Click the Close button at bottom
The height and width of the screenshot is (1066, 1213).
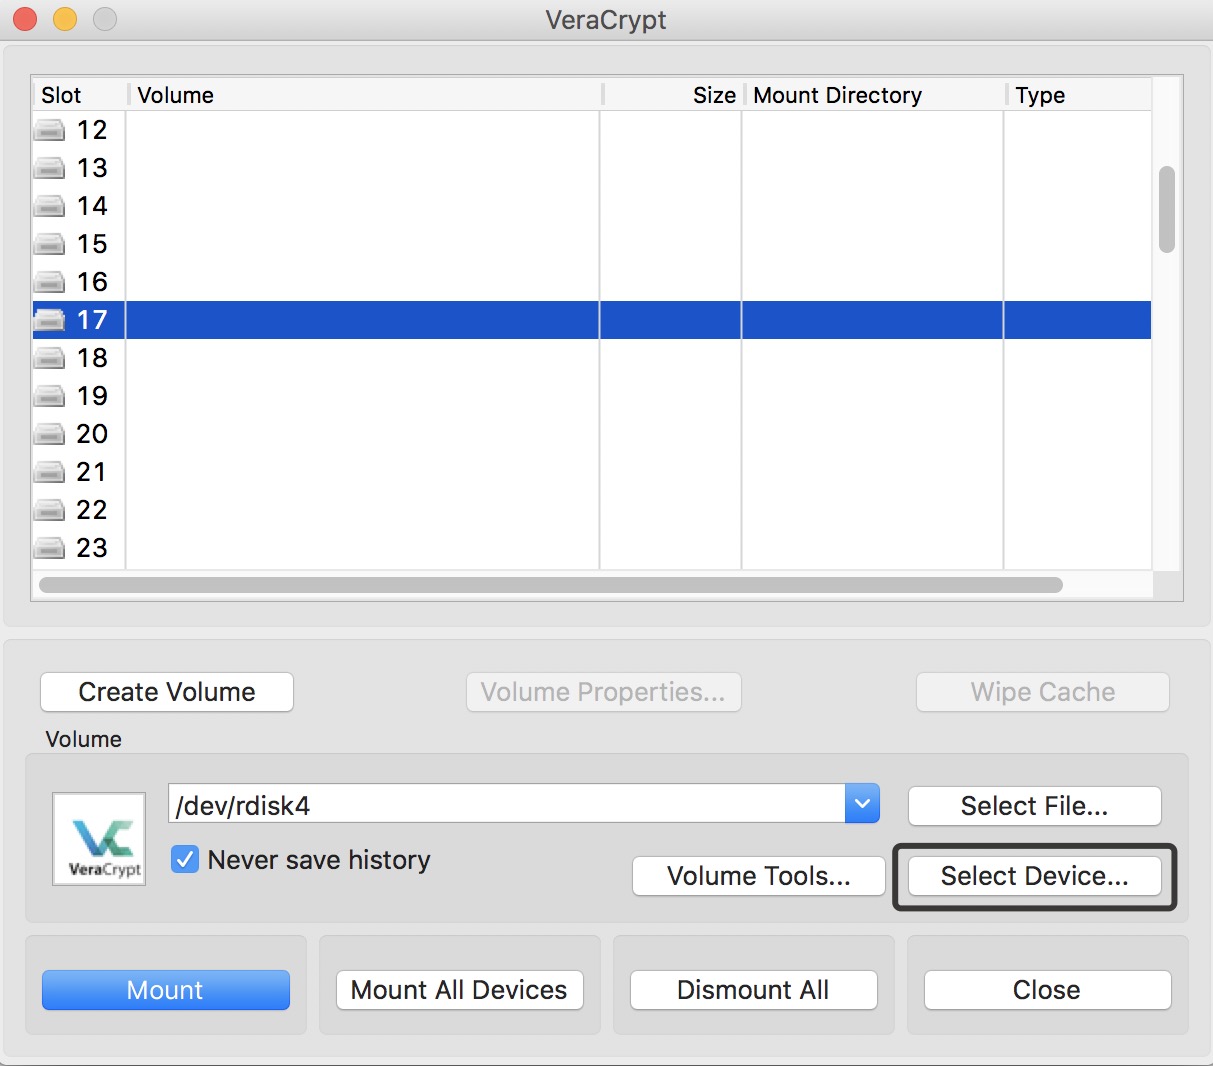[1048, 990]
